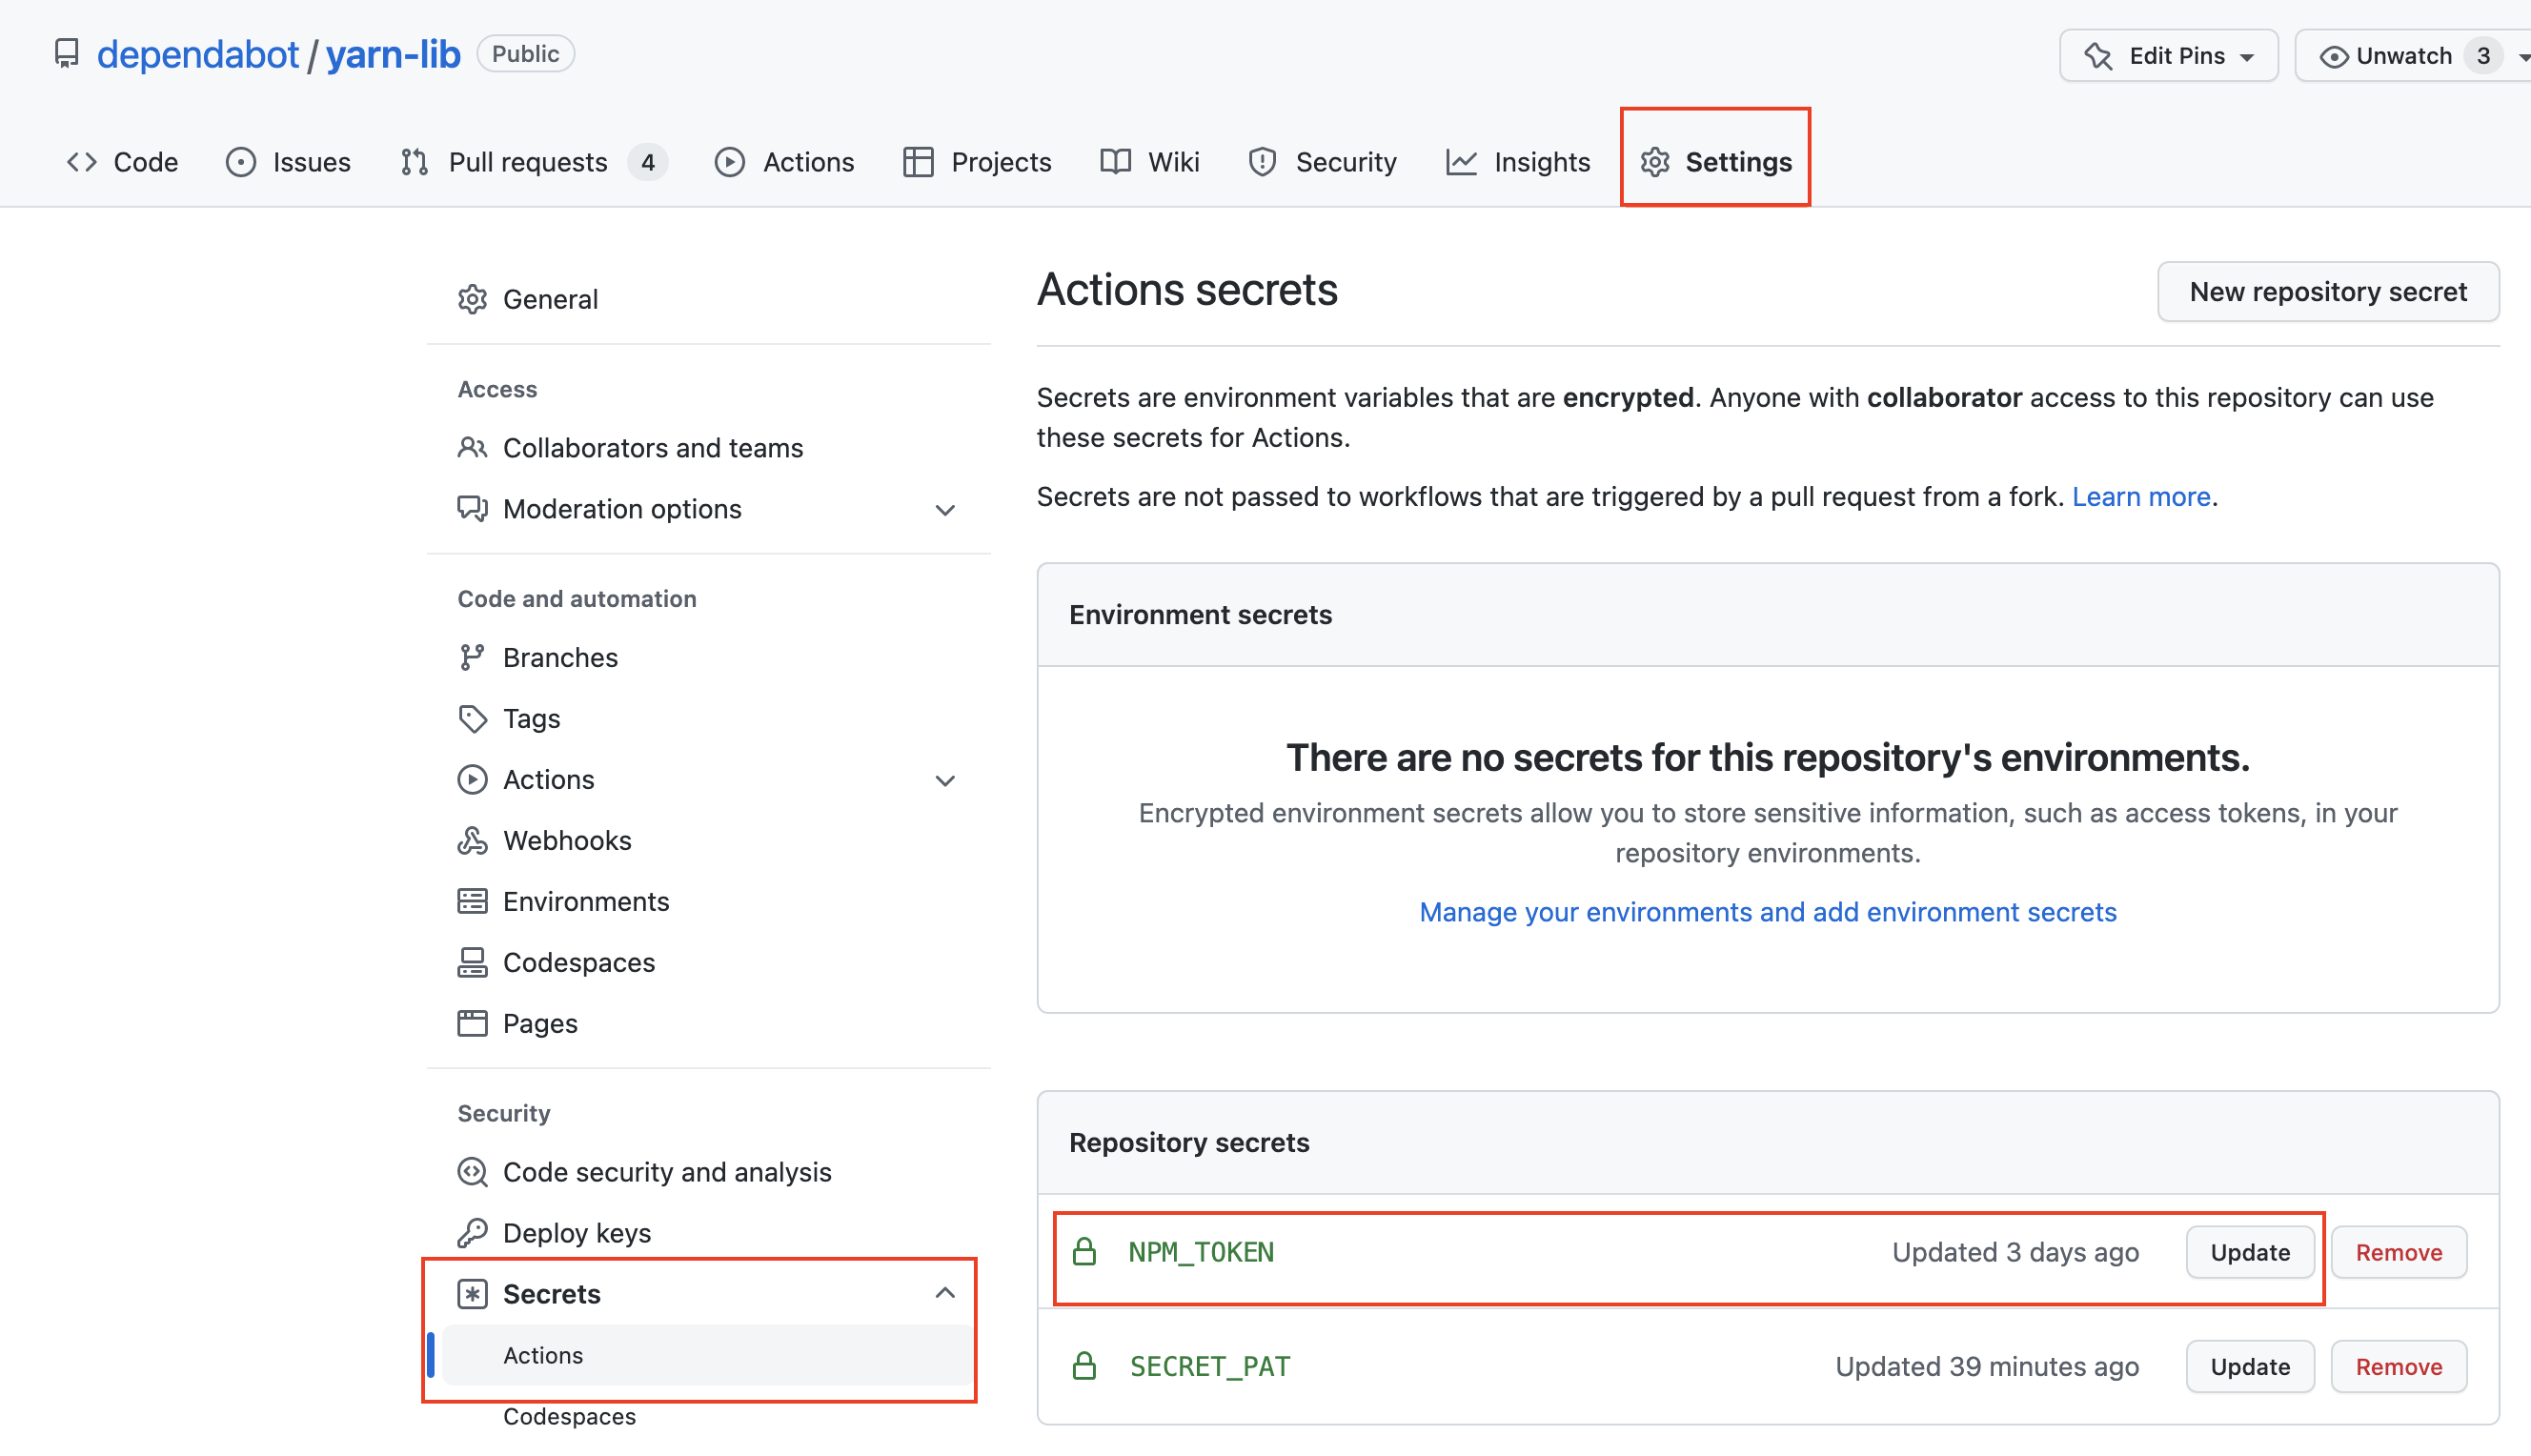Click the repository icon beside dependabot

[66, 54]
